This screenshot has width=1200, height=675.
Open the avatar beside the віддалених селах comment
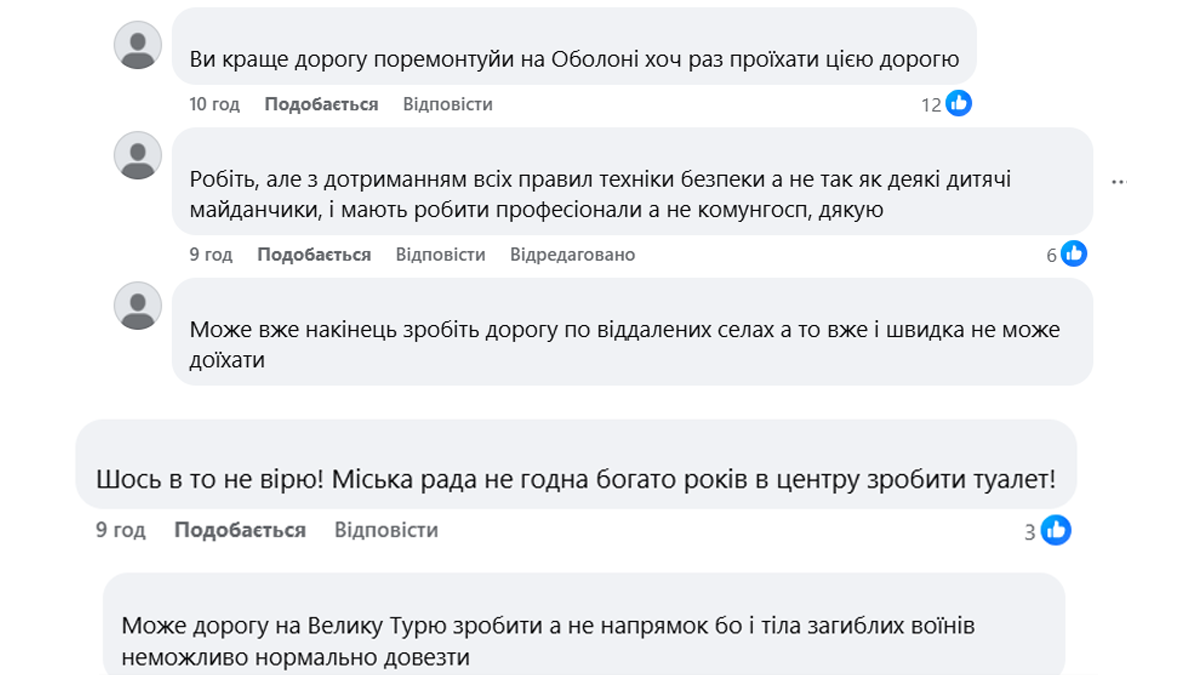click(138, 305)
